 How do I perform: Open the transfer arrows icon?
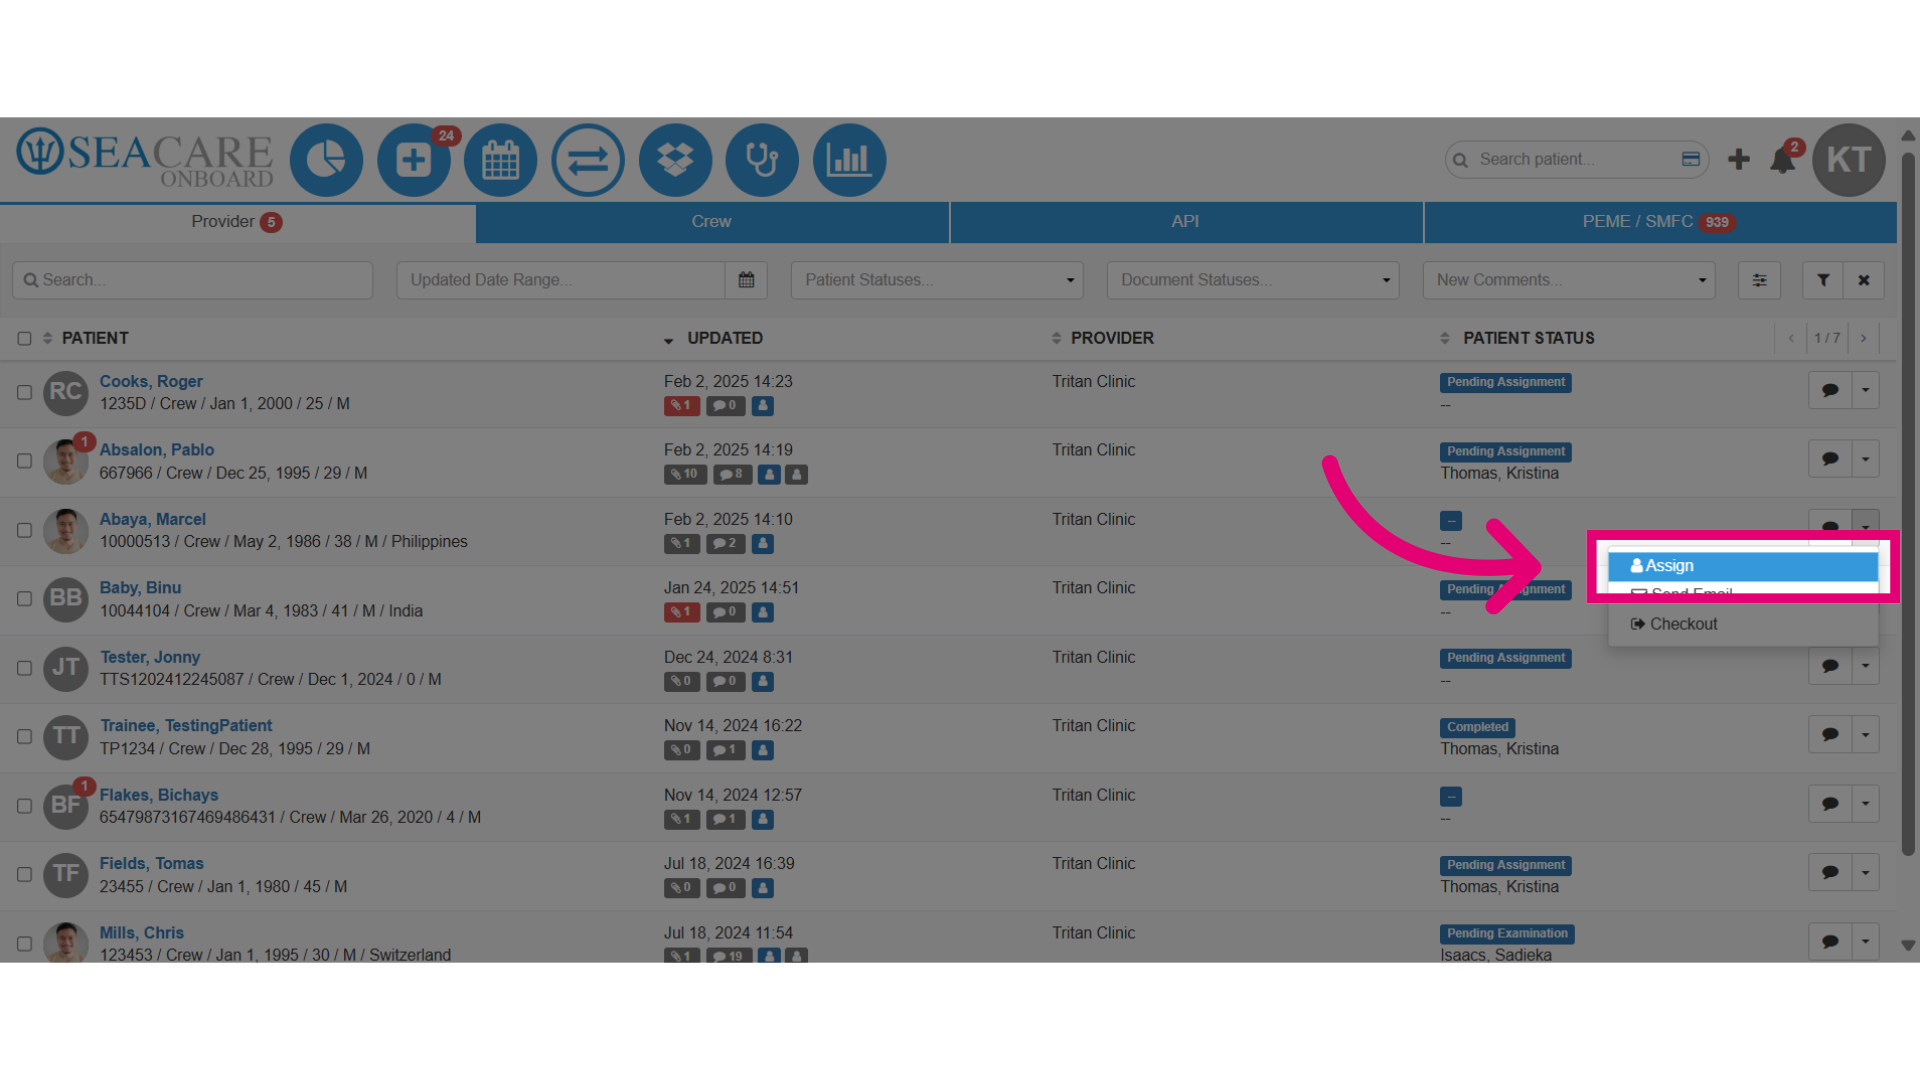588,160
